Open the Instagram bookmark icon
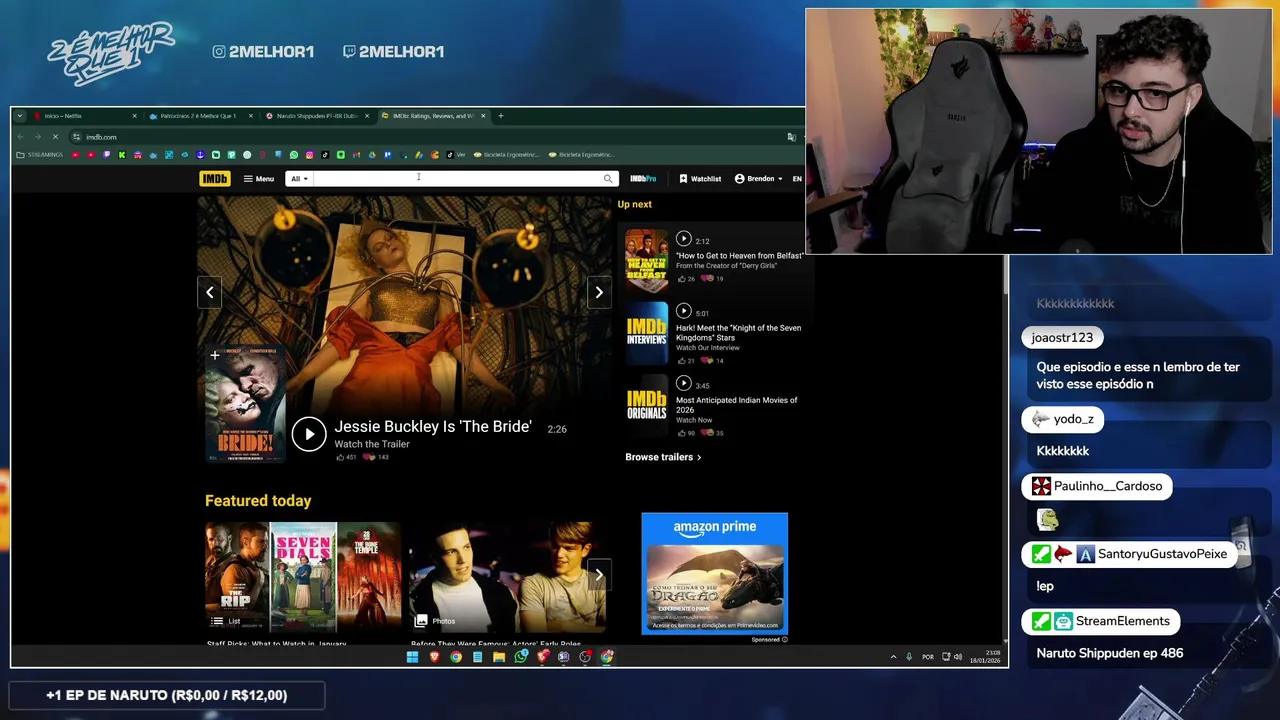1280x720 pixels. click(x=310, y=155)
